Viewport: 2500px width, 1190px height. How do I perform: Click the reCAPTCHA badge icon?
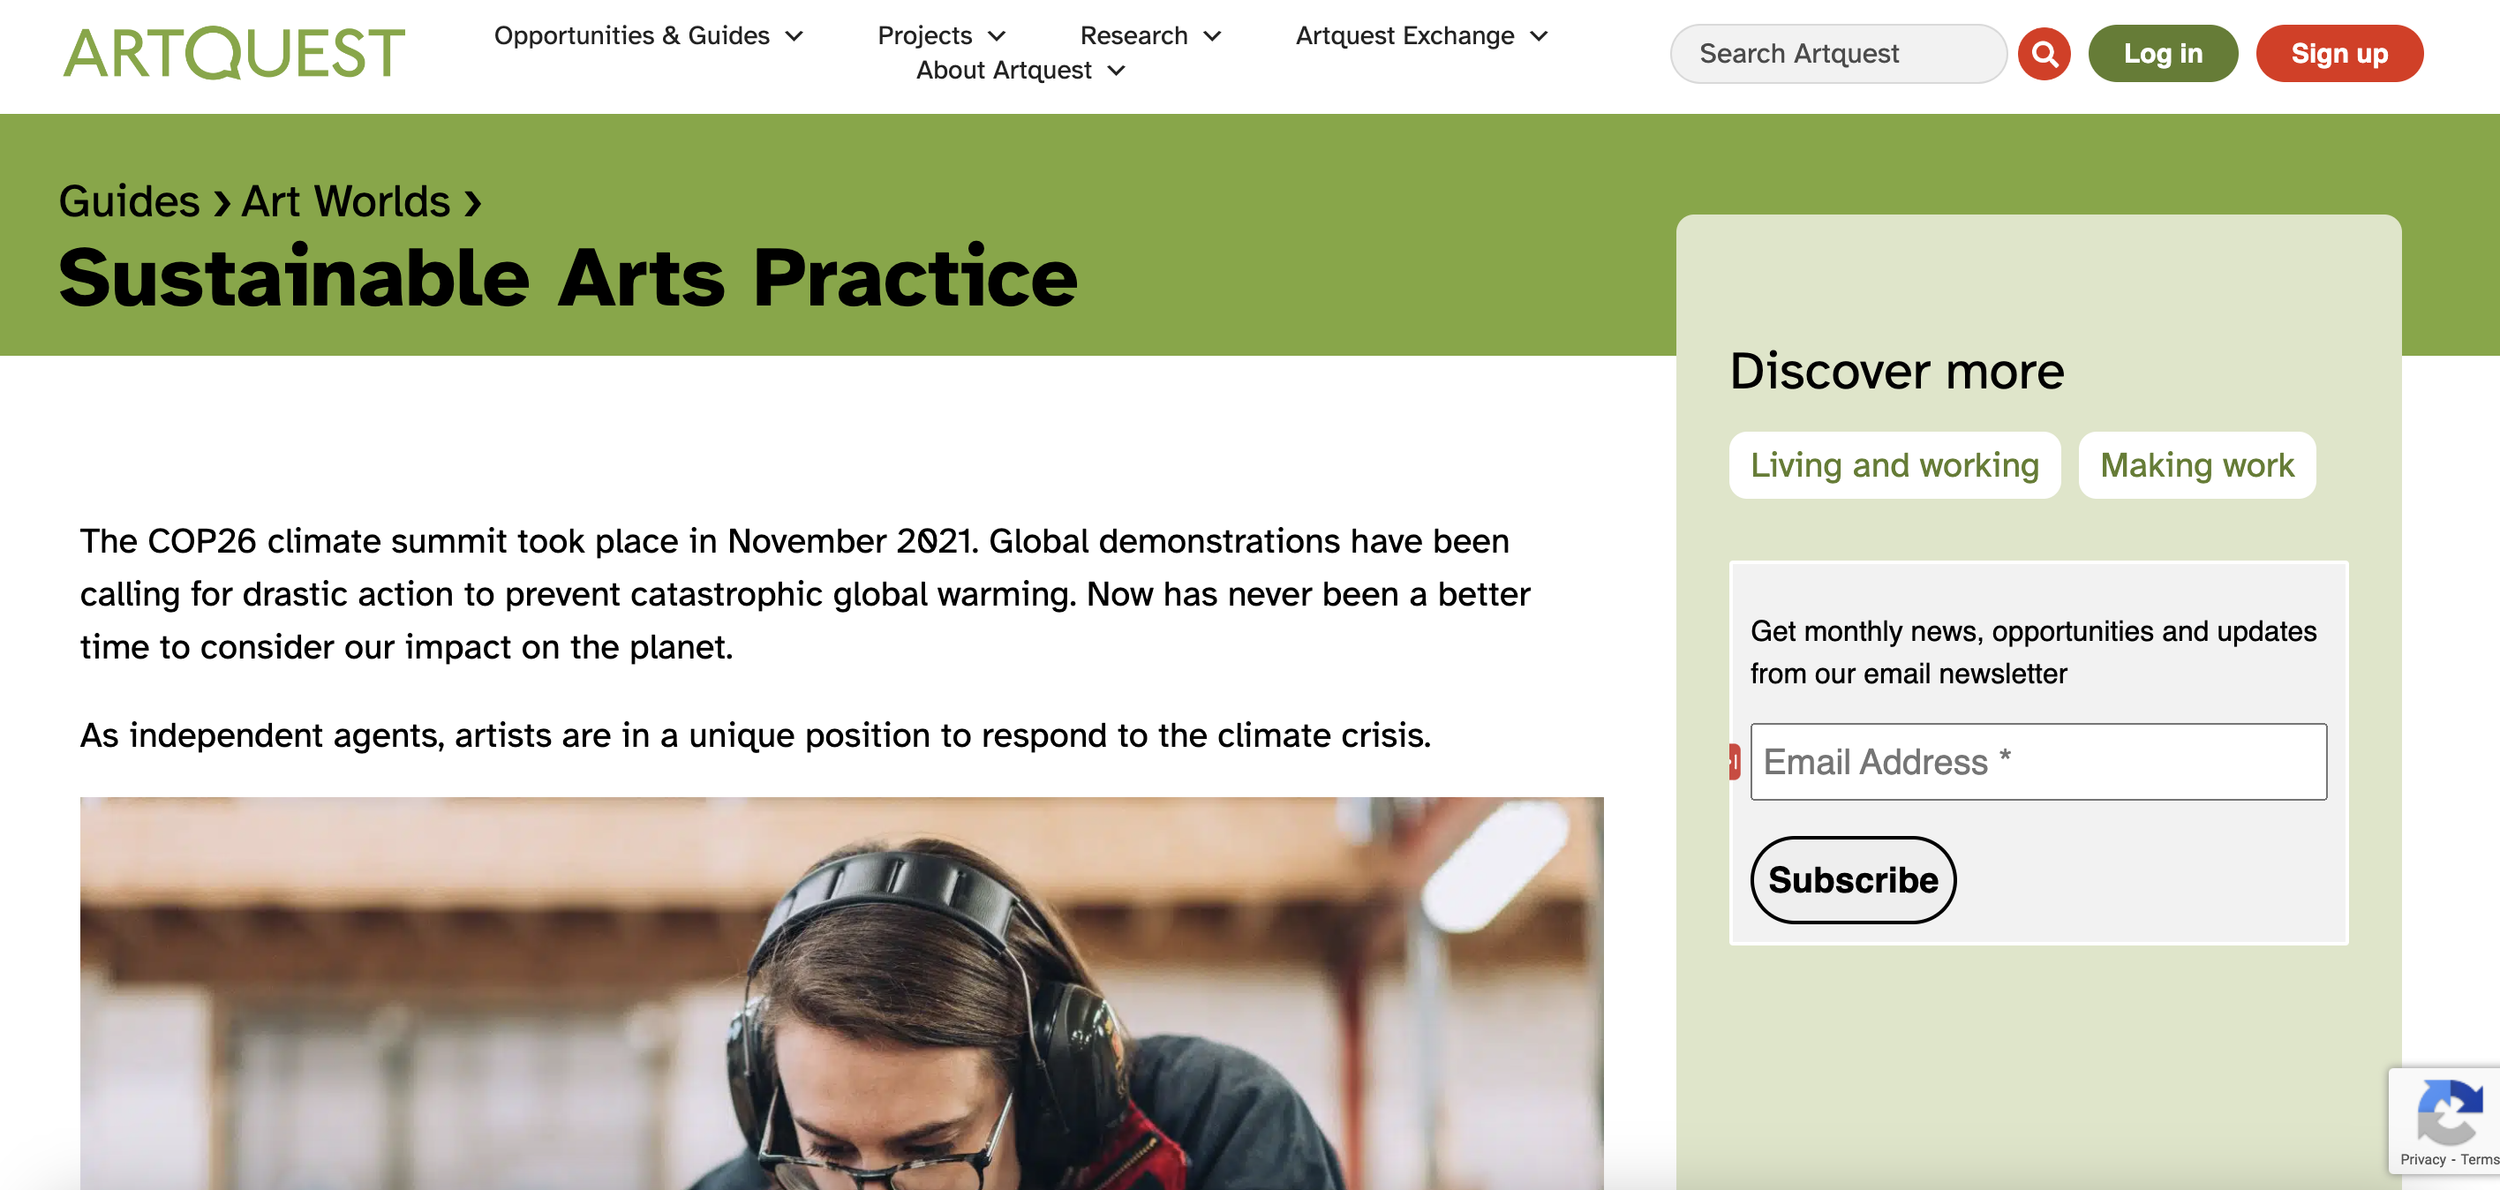click(x=2448, y=1112)
